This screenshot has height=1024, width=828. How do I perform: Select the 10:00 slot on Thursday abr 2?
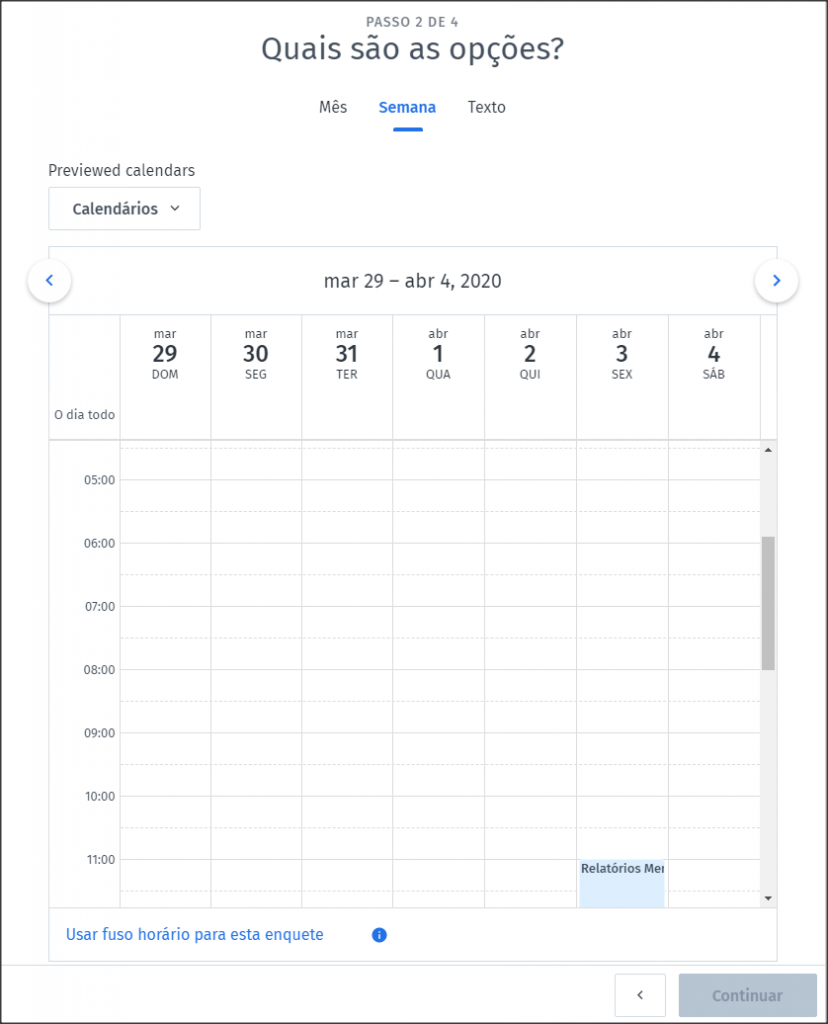pyautogui.click(x=530, y=812)
